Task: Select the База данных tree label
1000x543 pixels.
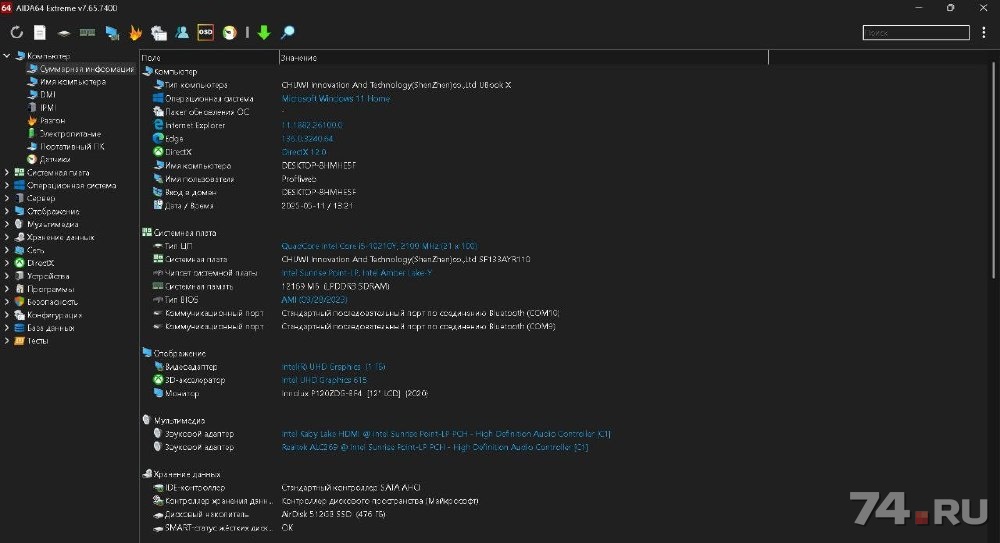Action: 50,327
